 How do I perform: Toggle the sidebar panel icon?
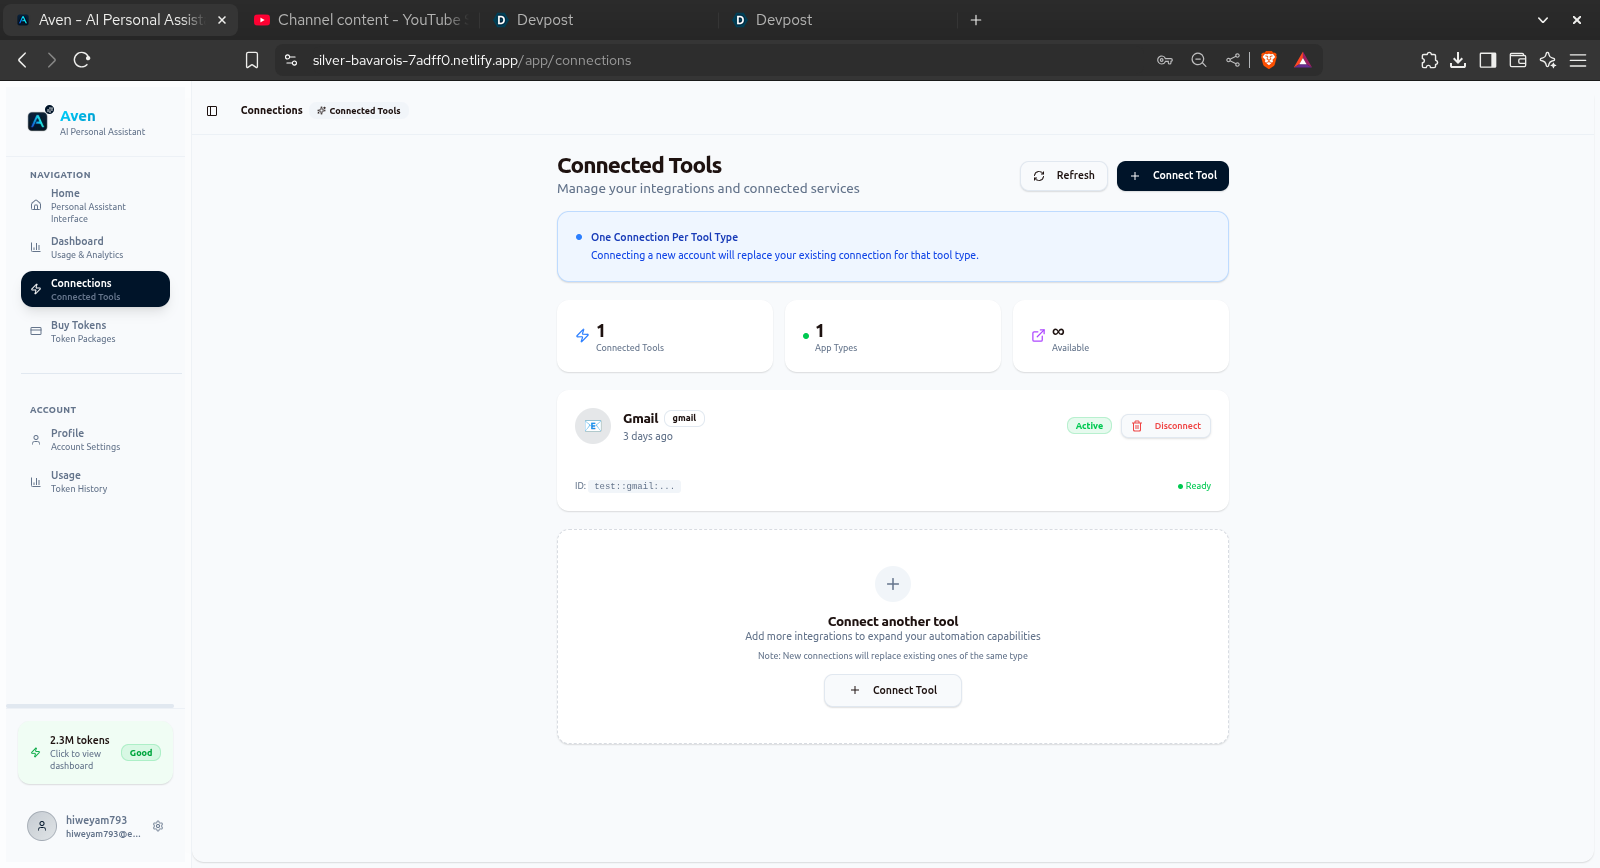(x=212, y=111)
